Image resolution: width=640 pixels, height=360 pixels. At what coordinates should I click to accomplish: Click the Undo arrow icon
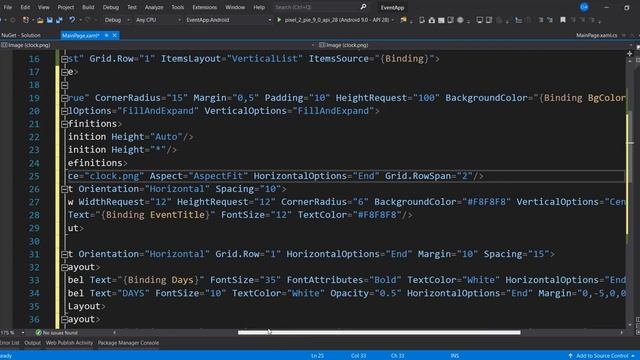(72, 20)
